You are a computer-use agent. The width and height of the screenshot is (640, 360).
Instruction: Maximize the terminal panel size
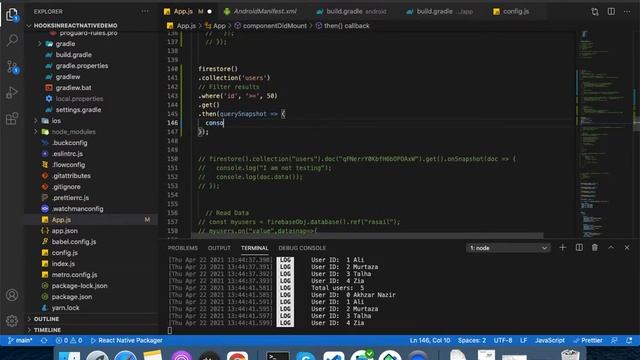[x=611, y=247]
